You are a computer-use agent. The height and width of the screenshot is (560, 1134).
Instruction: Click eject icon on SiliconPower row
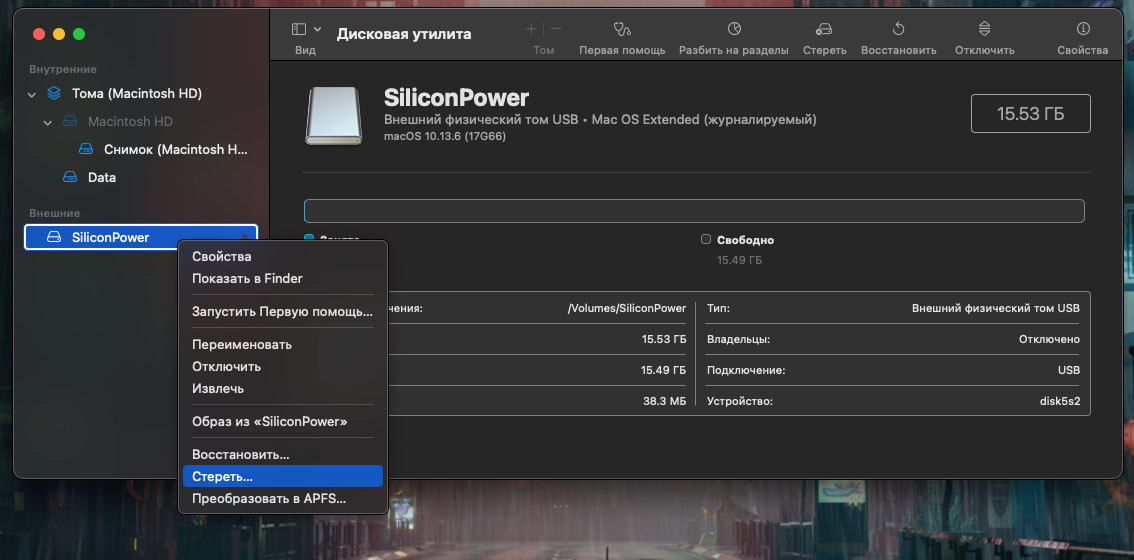[245, 237]
